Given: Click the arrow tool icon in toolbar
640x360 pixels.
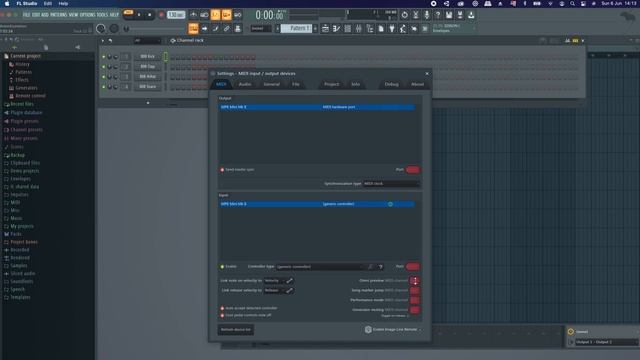Looking at the screenshot, I should click(x=204, y=29).
